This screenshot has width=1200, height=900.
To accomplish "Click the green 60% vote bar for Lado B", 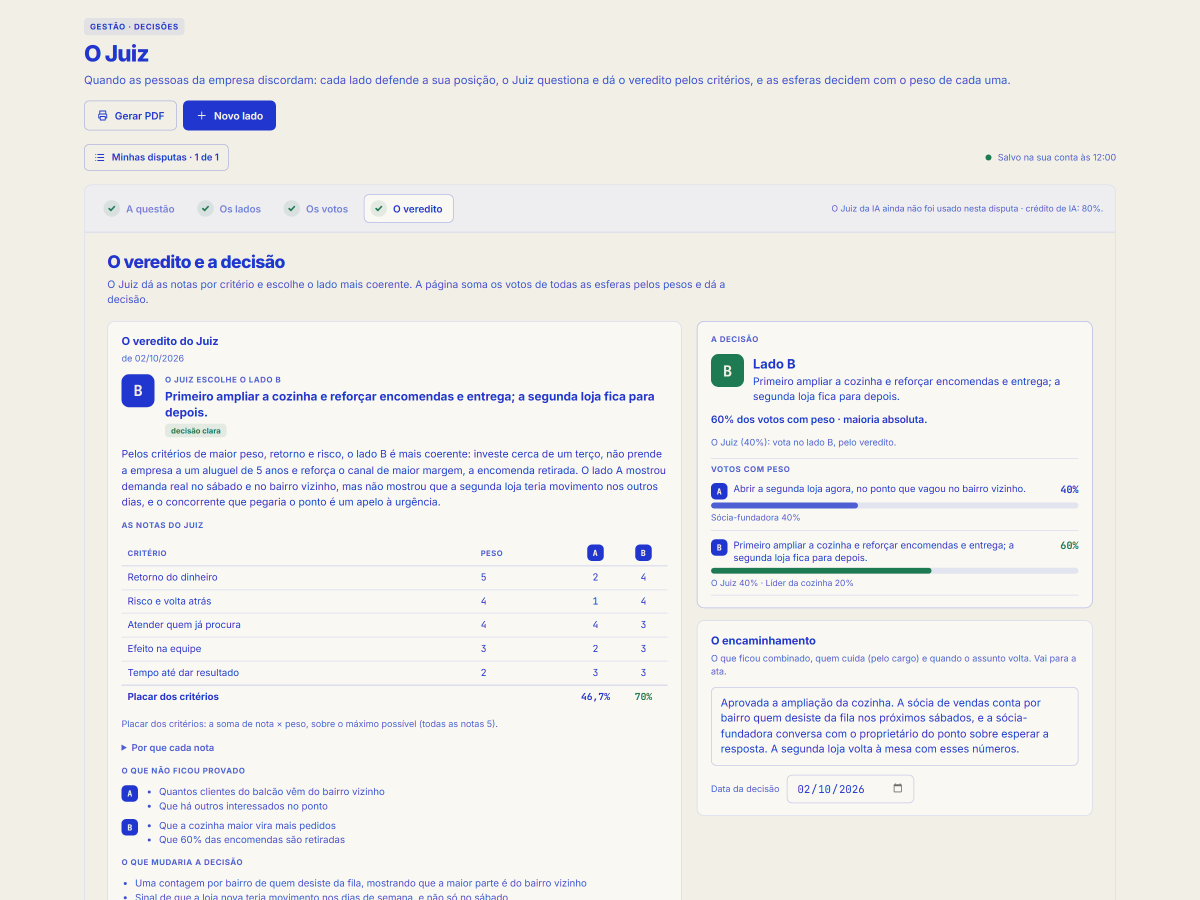I will tap(821, 571).
